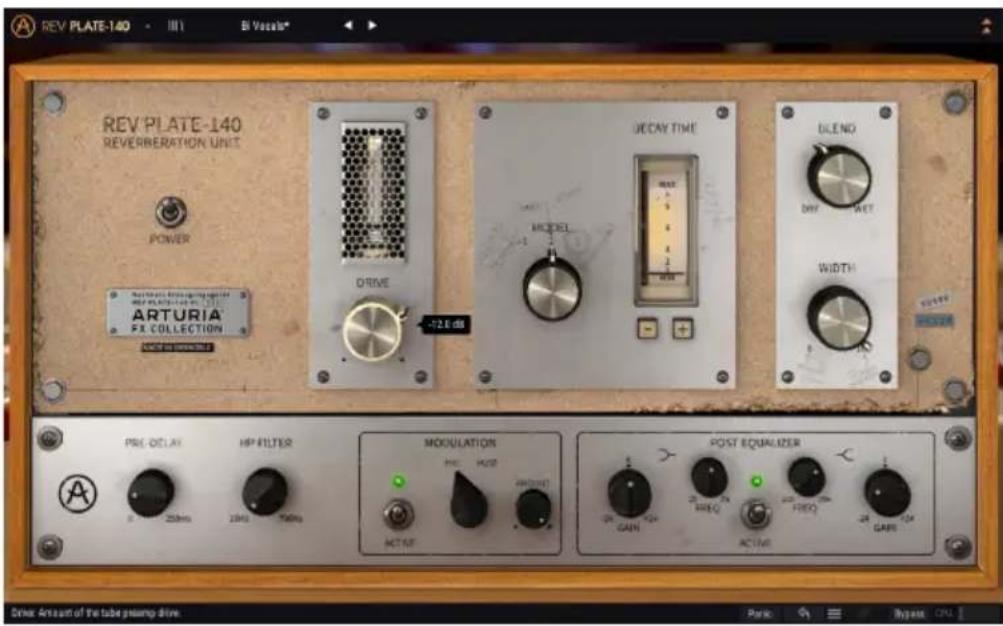Go to the next preset arrow
This screenshot has height=626, width=1003.
point(372,26)
